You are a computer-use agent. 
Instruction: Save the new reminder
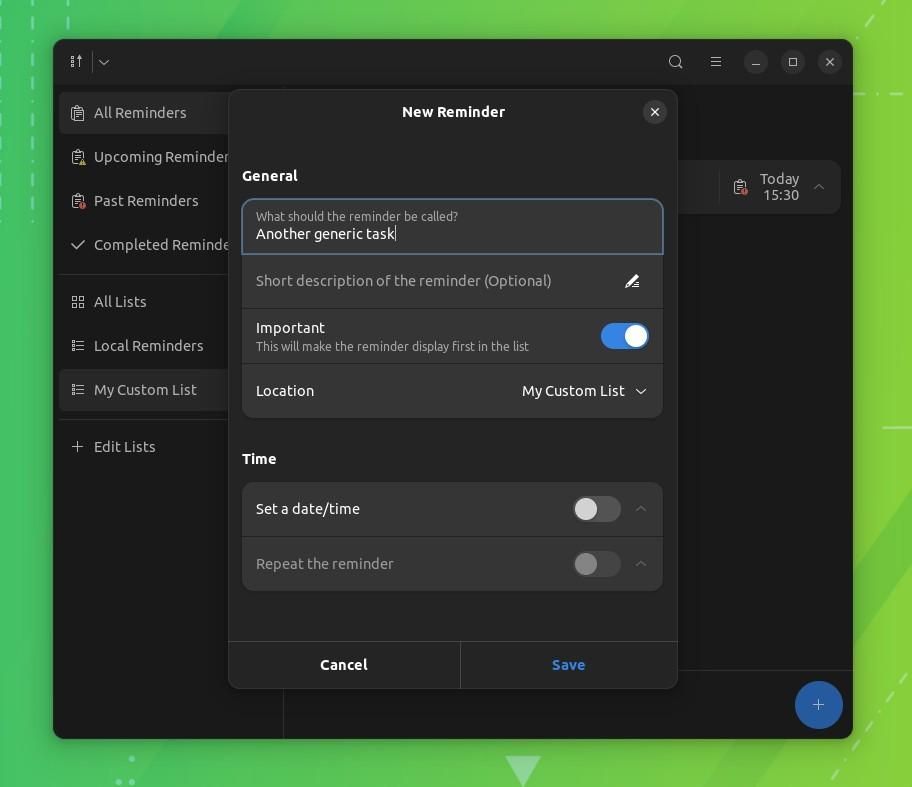tap(568, 664)
